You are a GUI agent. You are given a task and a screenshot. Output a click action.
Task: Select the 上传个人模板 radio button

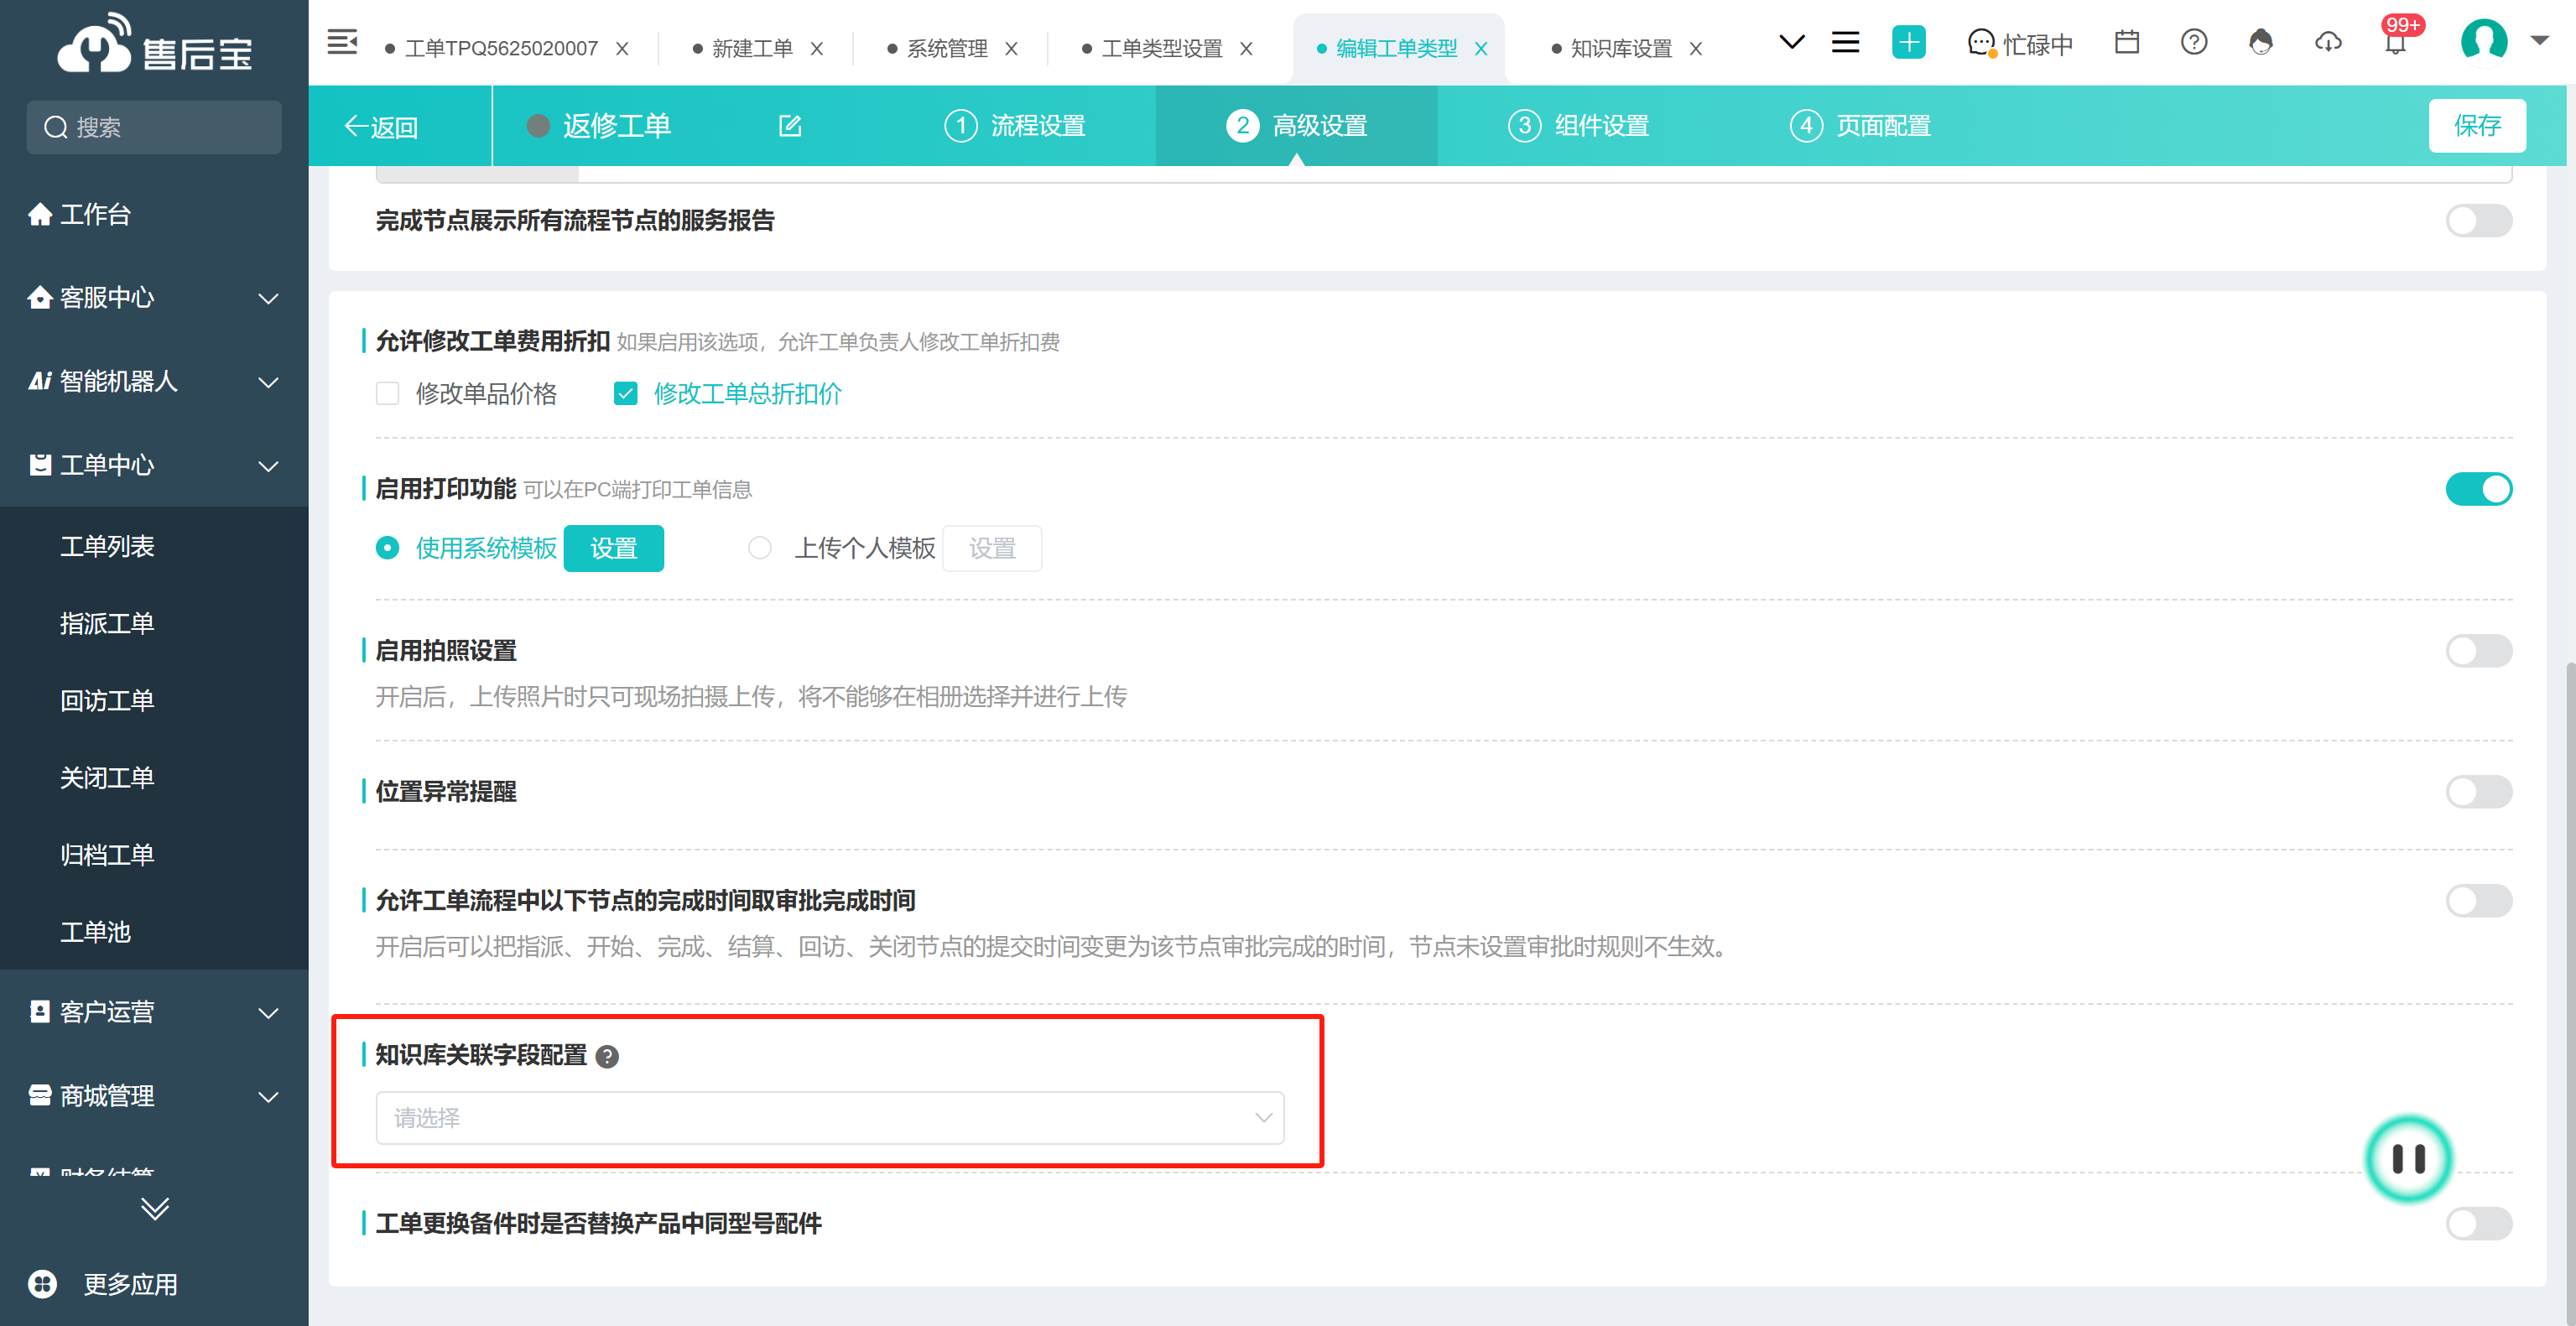pyautogui.click(x=760, y=548)
